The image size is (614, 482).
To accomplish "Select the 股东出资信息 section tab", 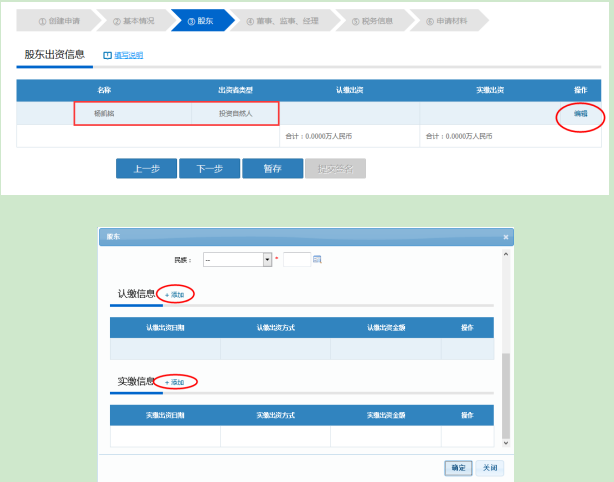I will pos(54,54).
